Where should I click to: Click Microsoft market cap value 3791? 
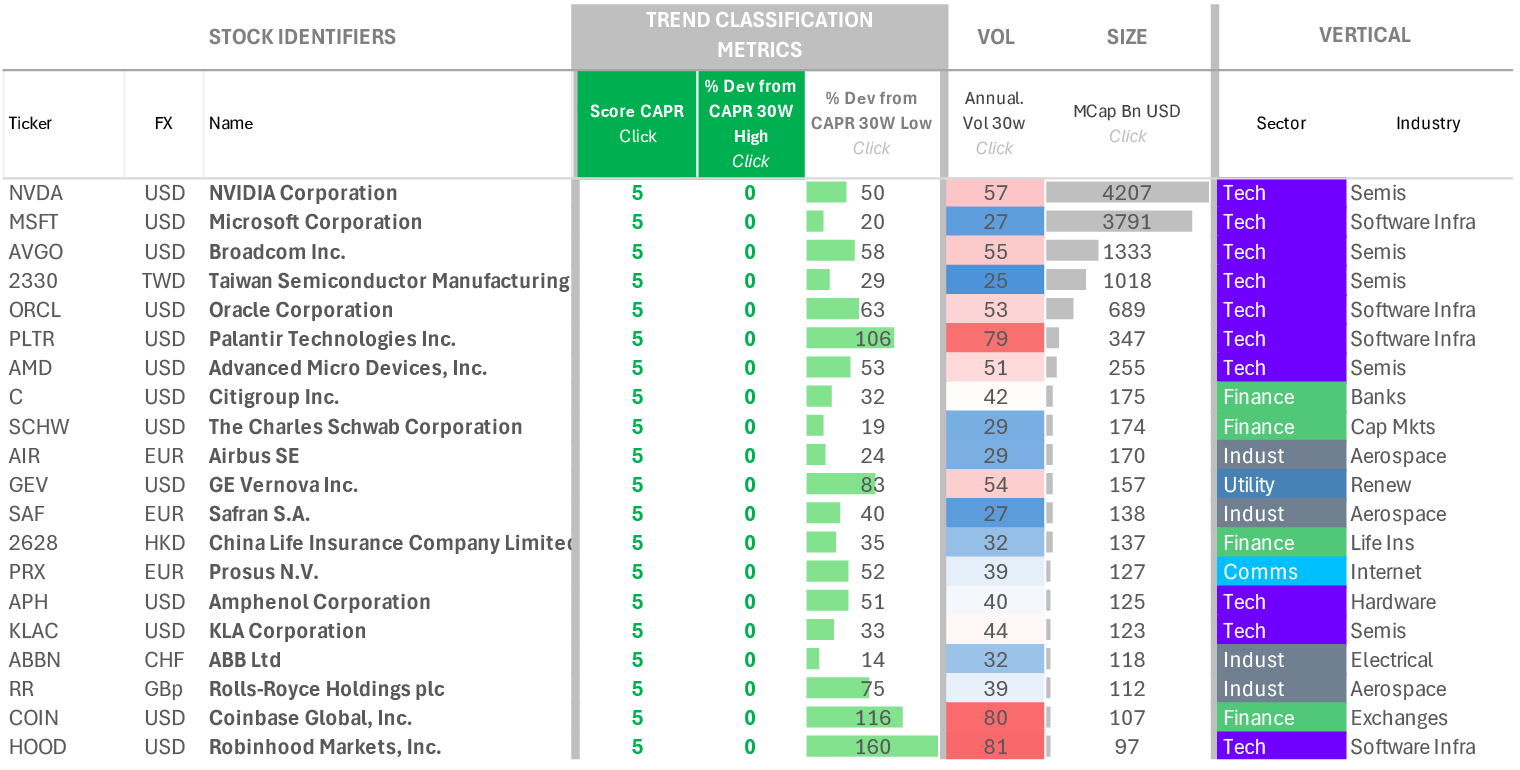(x=1127, y=222)
